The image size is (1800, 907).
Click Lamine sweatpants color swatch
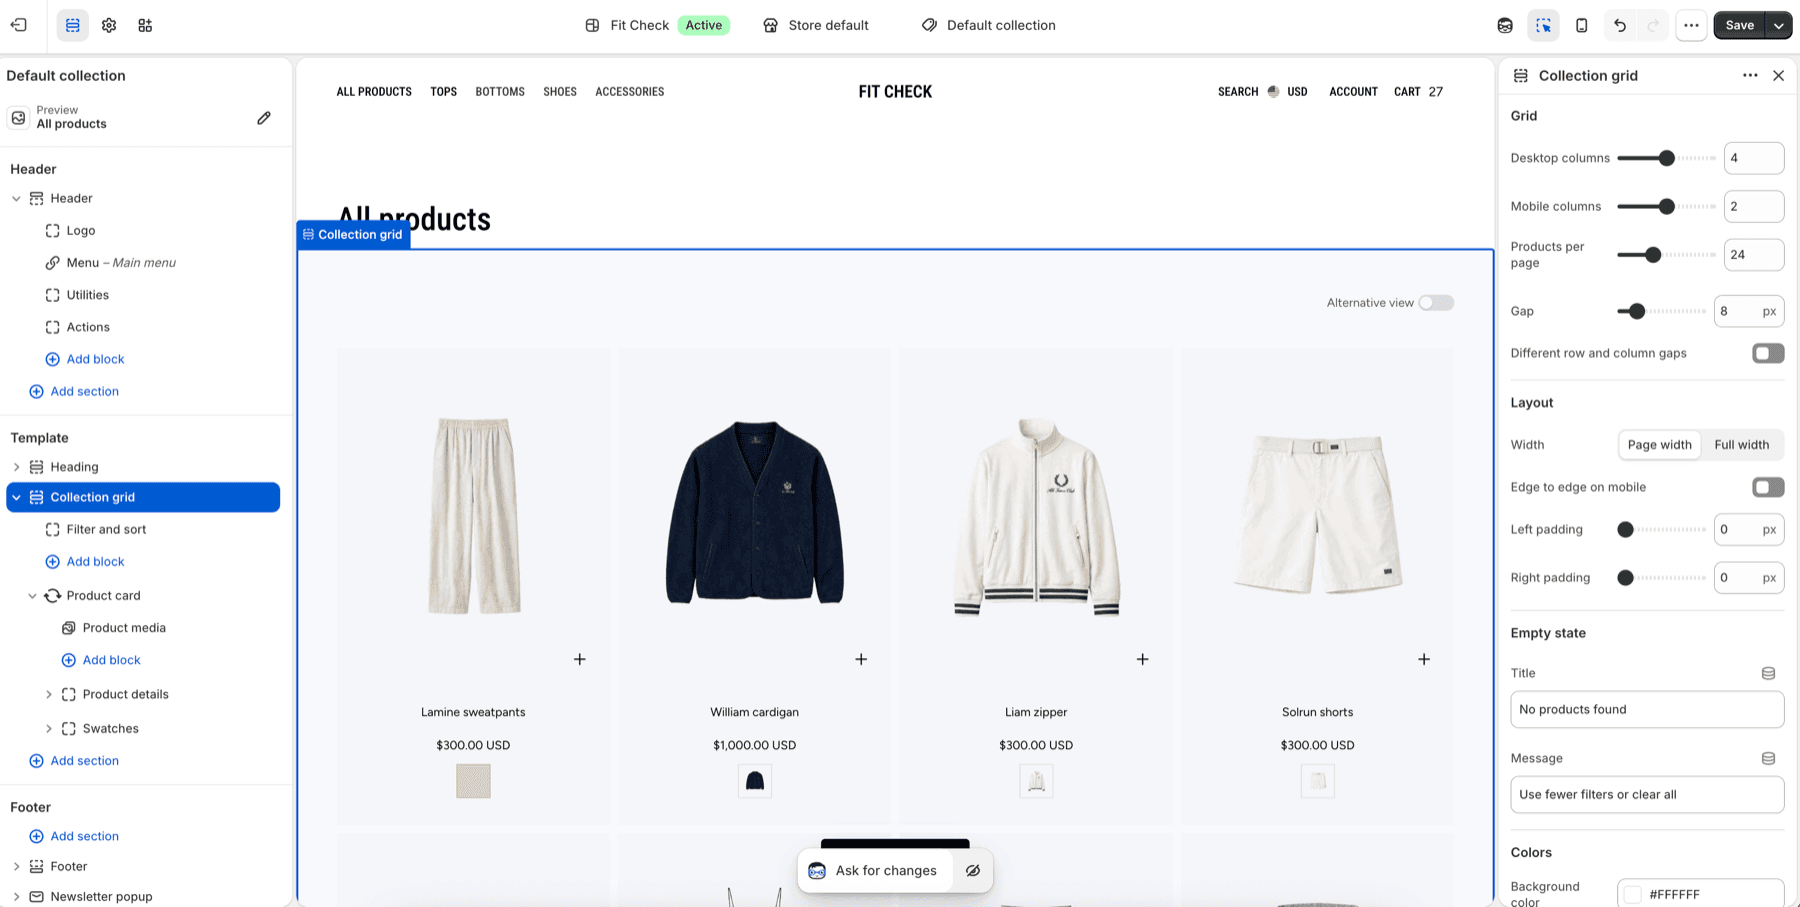pos(473,781)
